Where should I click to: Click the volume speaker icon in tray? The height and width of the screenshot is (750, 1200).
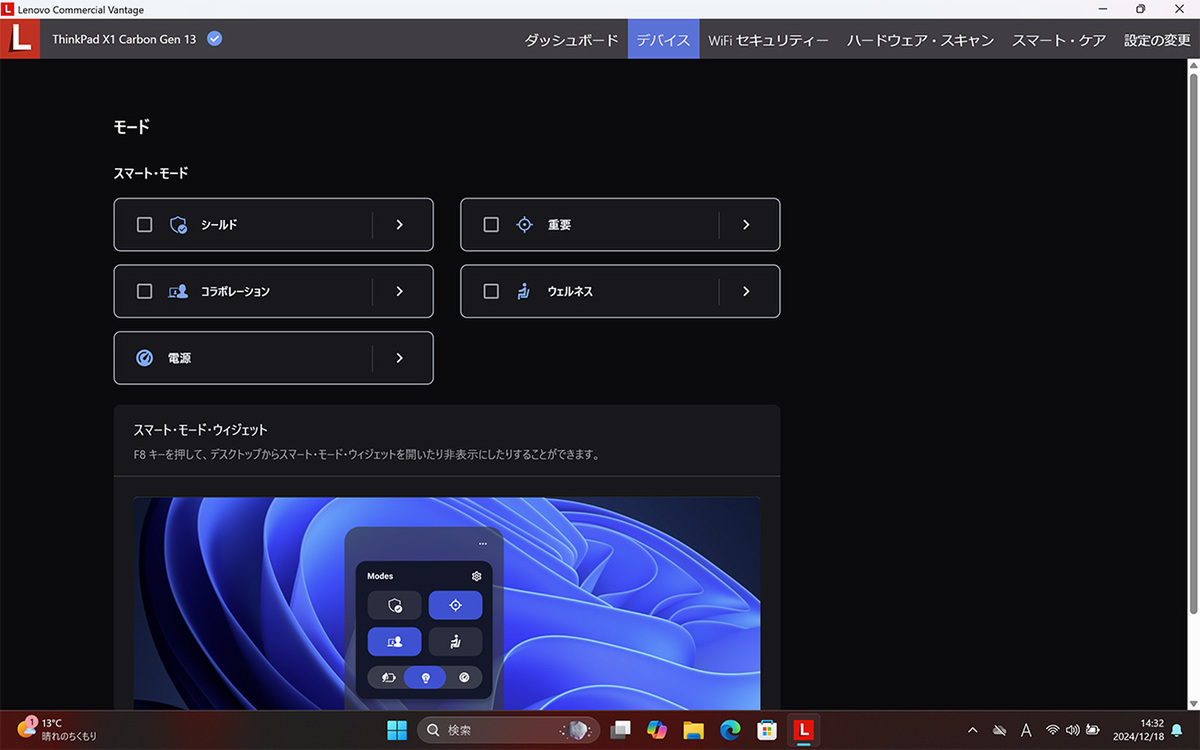[1072, 730]
